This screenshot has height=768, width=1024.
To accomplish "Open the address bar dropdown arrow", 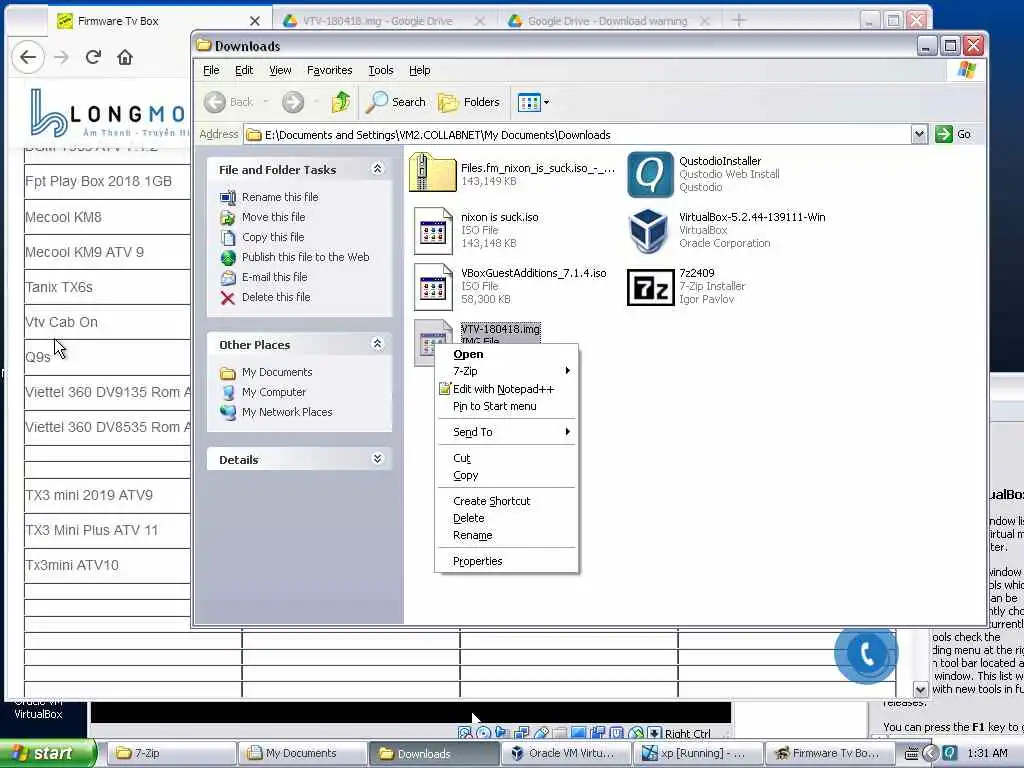I will [x=920, y=135].
